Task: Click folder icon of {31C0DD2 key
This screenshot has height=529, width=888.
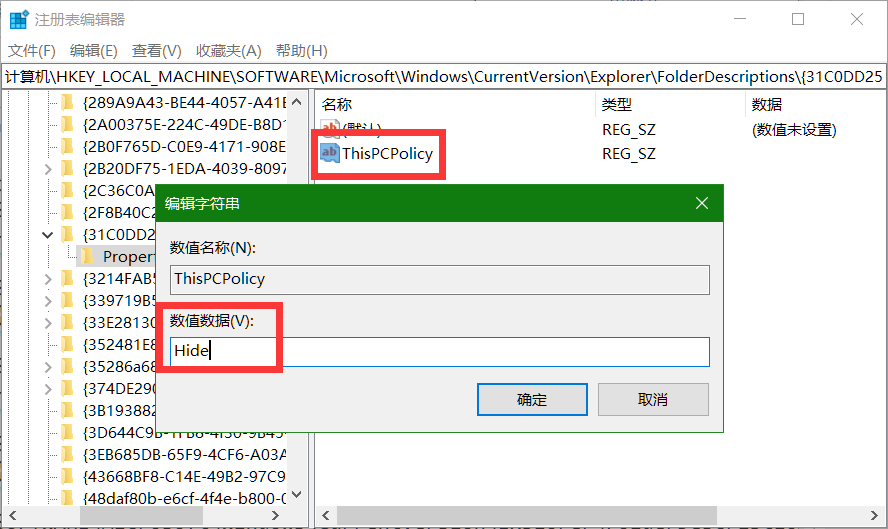Action: (67, 234)
